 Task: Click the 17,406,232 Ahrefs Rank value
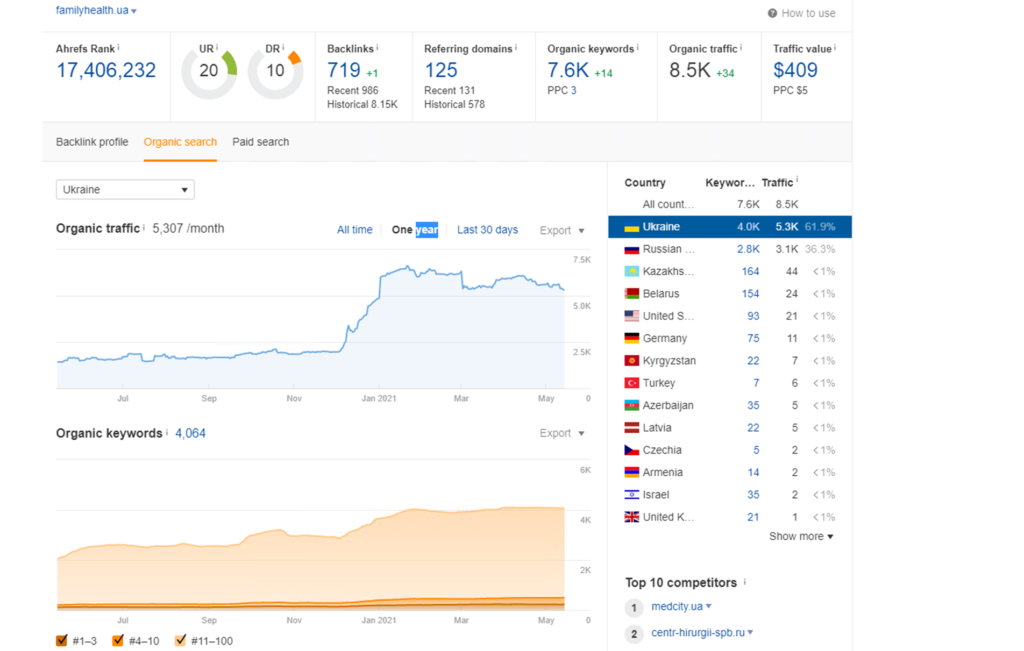coord(106,70)
